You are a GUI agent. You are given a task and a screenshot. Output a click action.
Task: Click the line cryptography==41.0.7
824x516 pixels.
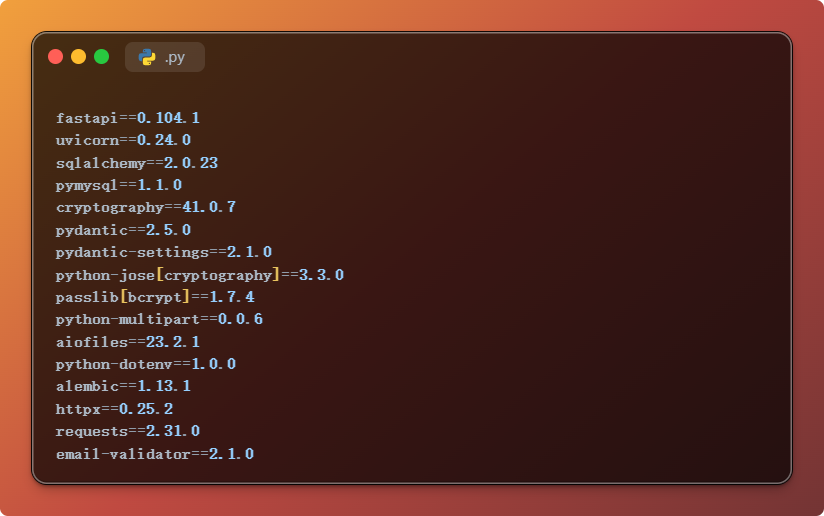point(146,207)
